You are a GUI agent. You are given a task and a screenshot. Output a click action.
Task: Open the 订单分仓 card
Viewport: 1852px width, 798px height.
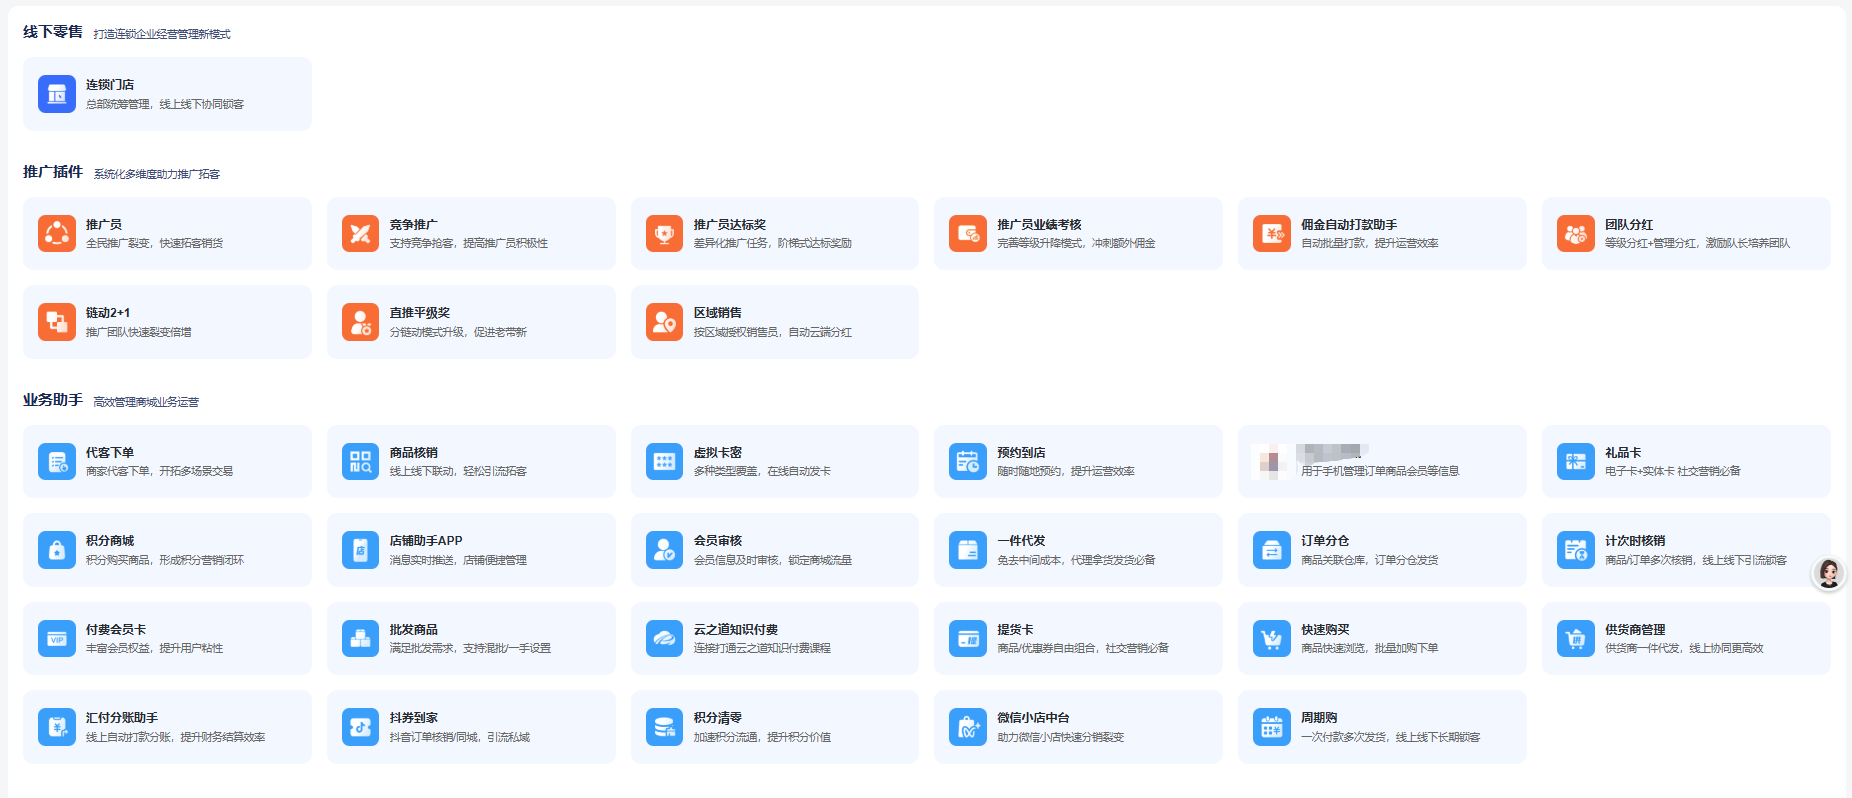coord(1381,550)
